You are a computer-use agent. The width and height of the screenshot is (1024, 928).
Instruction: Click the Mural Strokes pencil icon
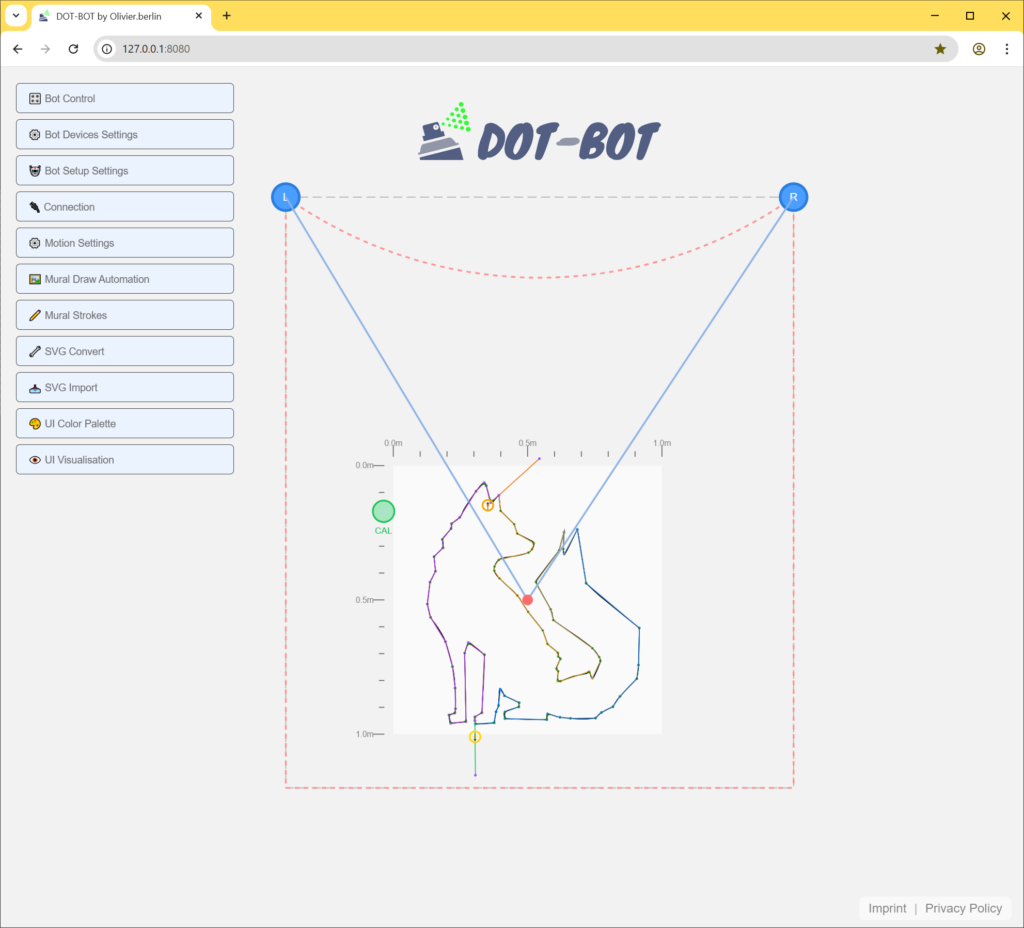coord(35,316)
